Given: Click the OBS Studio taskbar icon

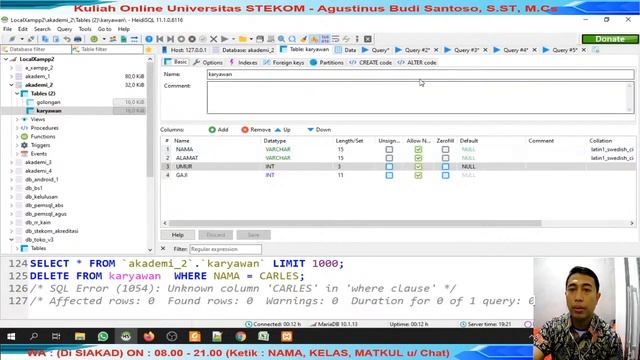Looking at the screenshot, I should (x=171, y=336).
